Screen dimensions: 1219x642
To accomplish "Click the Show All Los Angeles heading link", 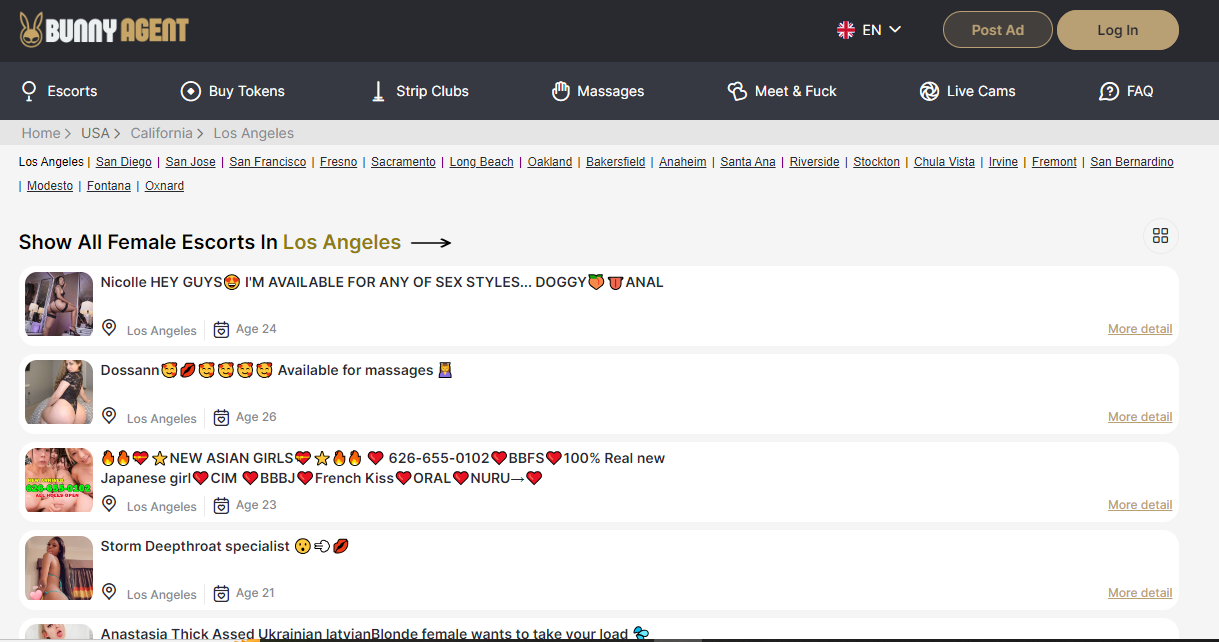I will (235, 242).
